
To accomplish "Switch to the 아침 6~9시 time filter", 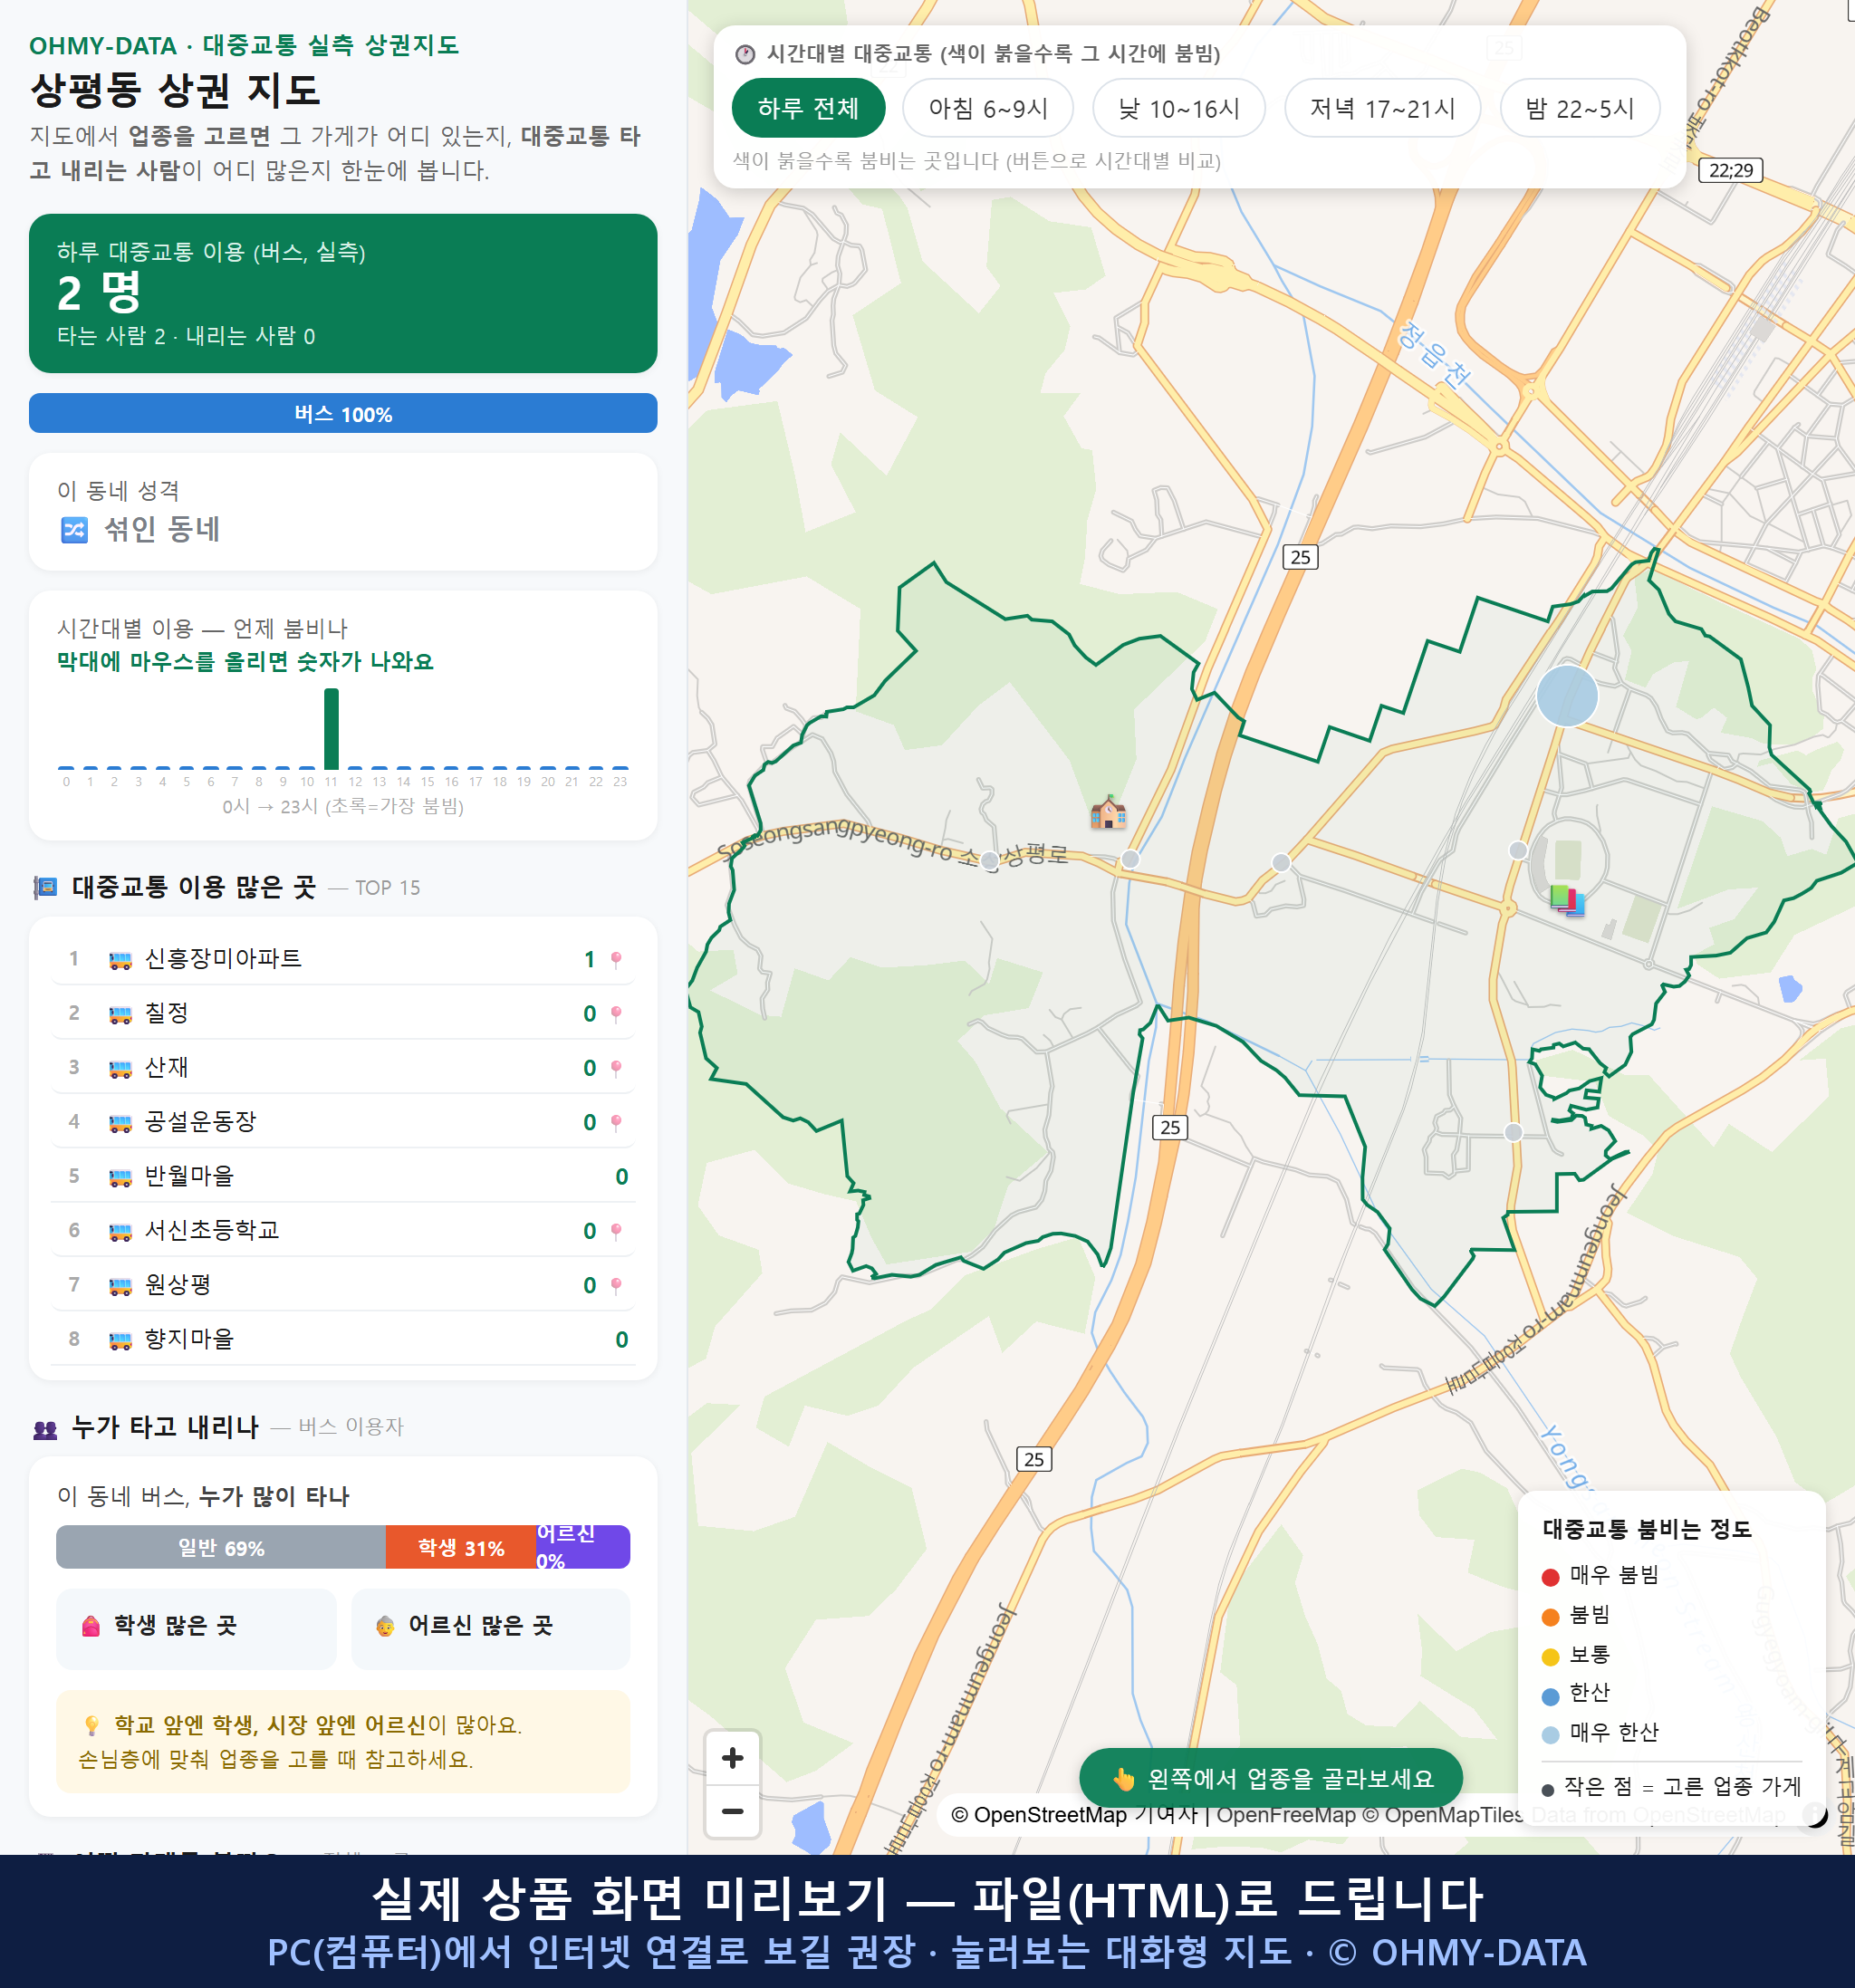I will 988,108.
